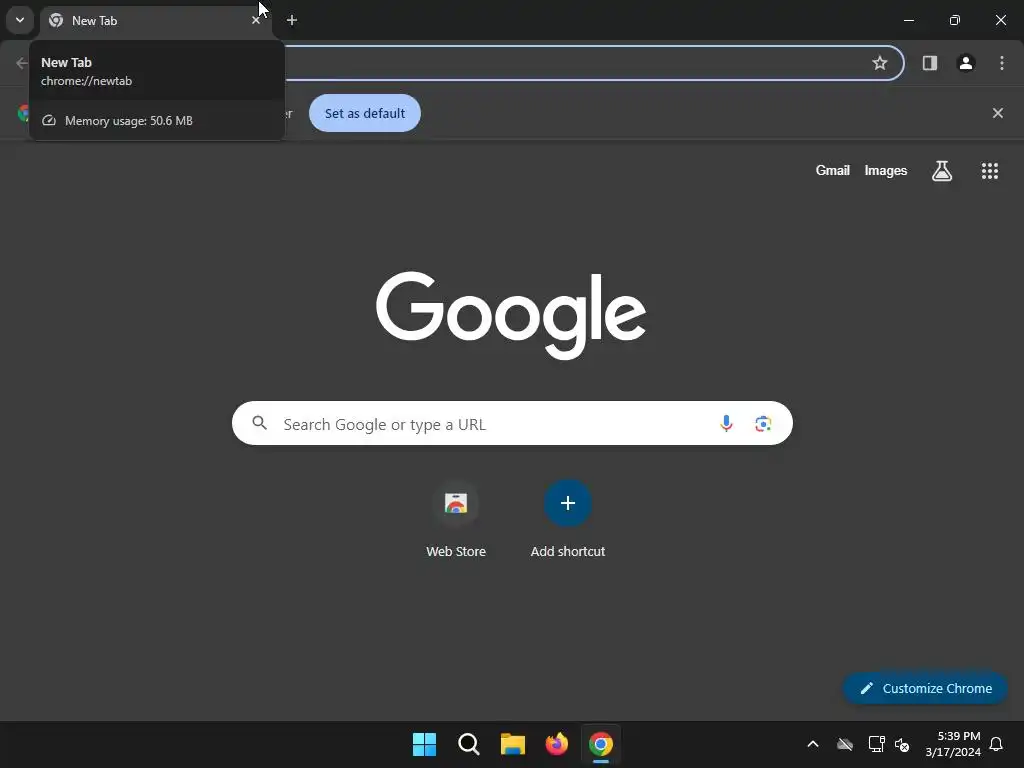Launch Firefox from the taskbar
This screenshot has width=1024, height=768.
coord(556,744)
